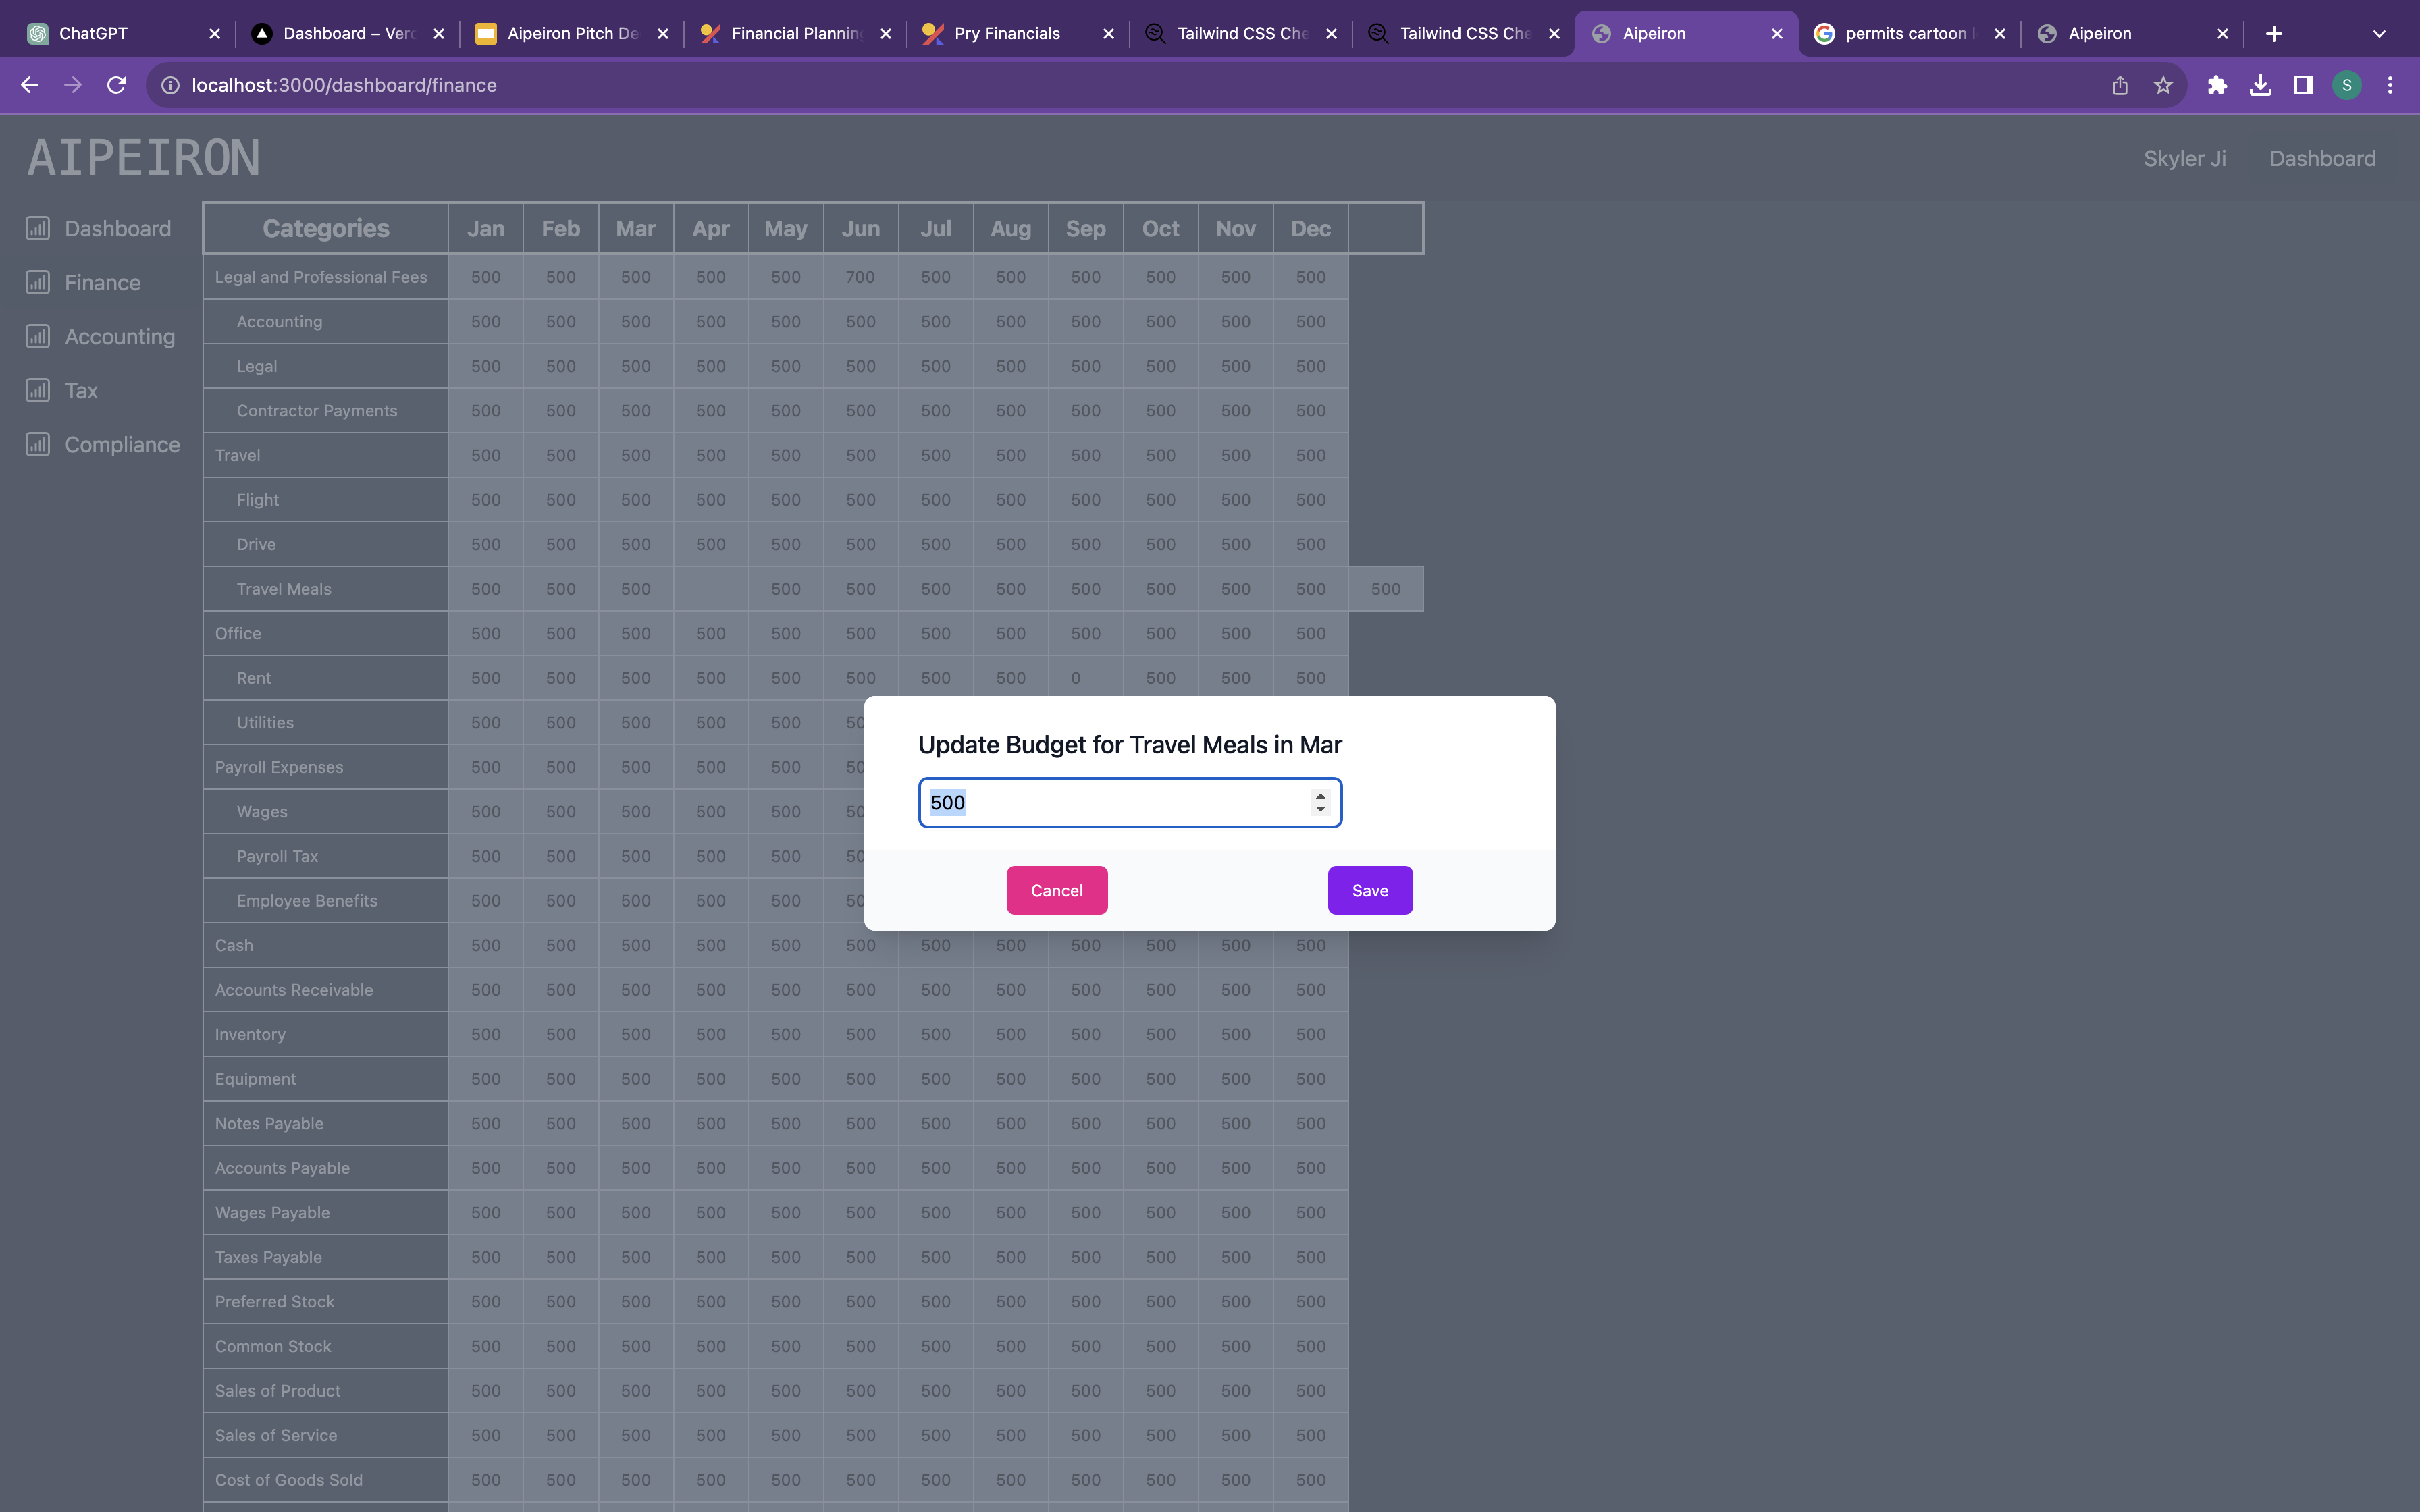Click the Categories column header
This screenshot has height=1512, width=2420.
pyautogui.click(x=326, y=229)
